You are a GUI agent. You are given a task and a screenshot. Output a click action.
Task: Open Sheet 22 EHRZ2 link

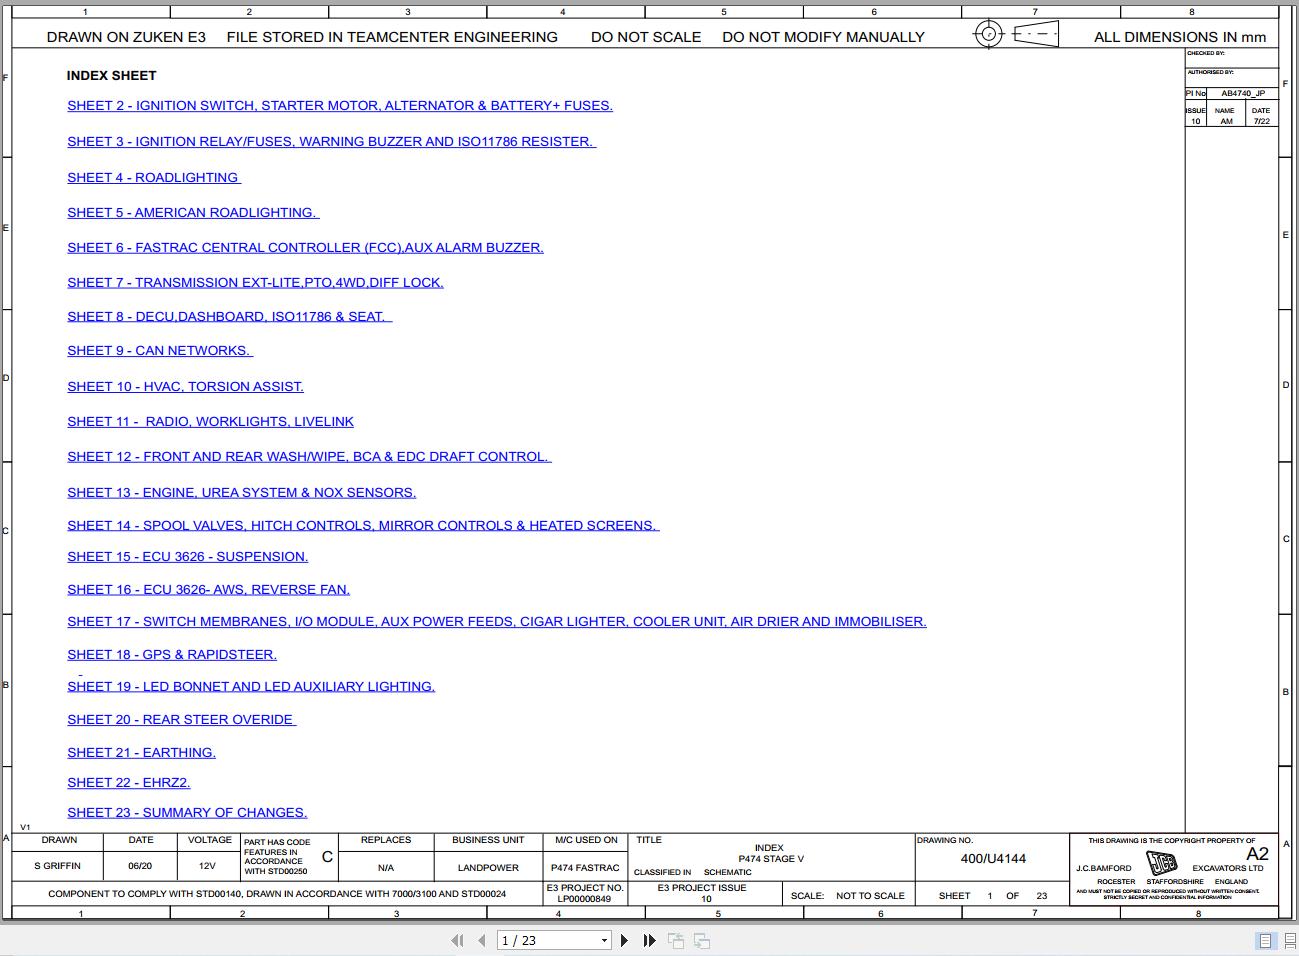coord(128,783)
